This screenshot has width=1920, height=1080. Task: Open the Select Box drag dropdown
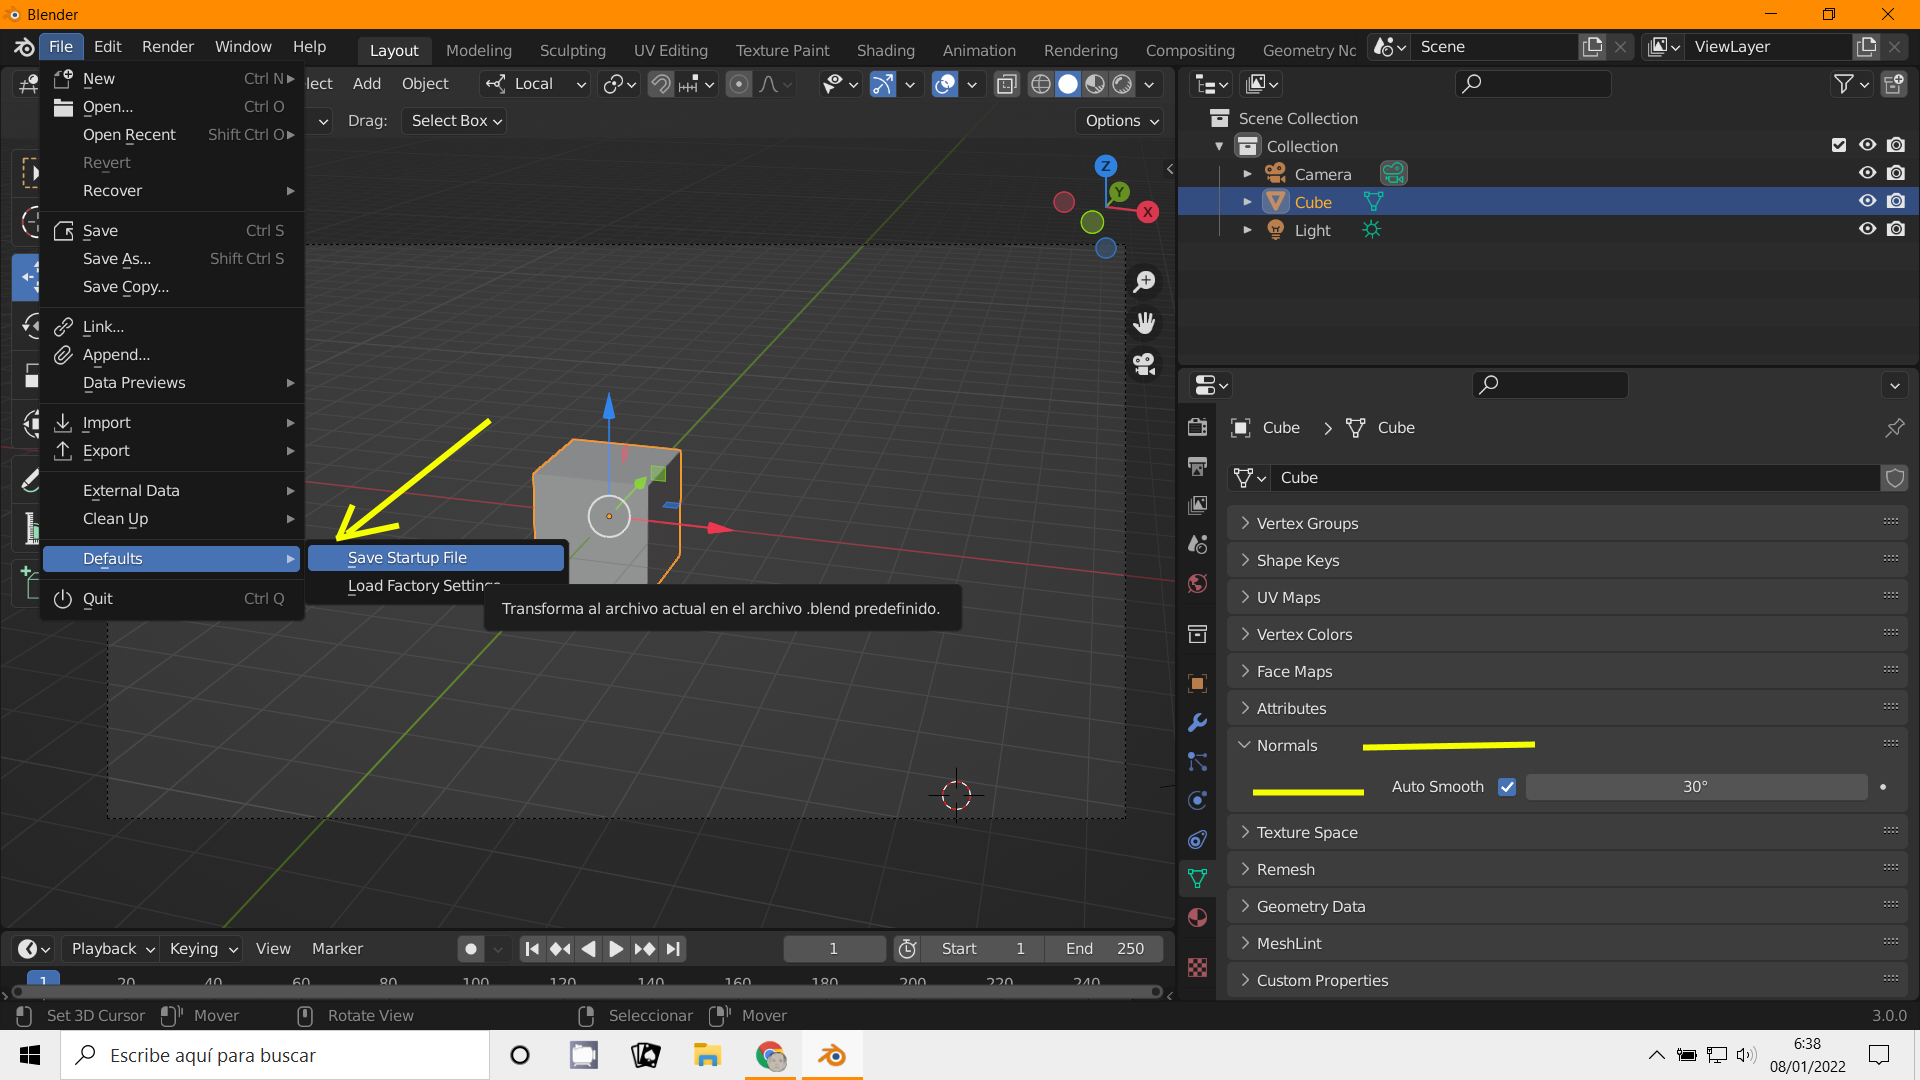click(x=456, y=121)
